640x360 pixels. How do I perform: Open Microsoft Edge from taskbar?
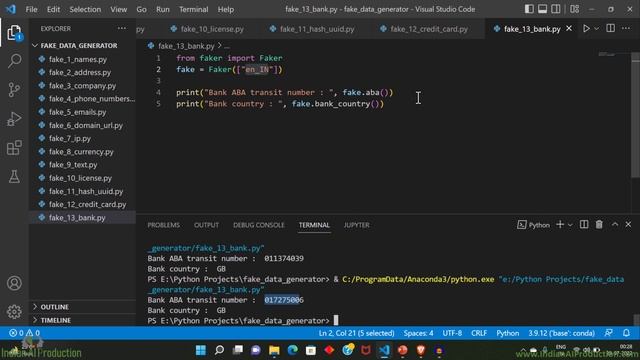[x=292, y=350]
